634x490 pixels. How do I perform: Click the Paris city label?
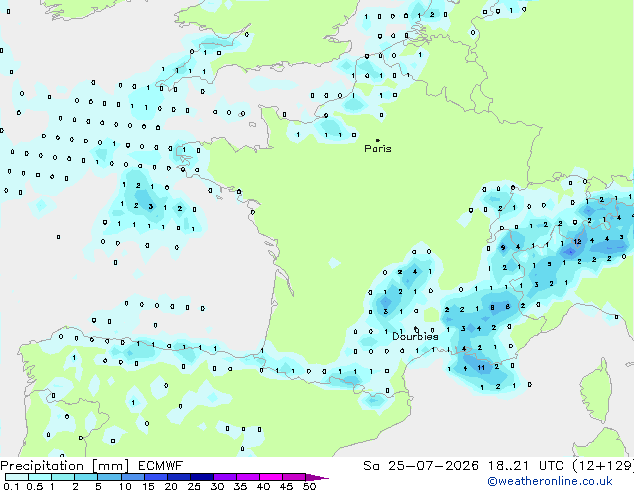click(378, 149)
